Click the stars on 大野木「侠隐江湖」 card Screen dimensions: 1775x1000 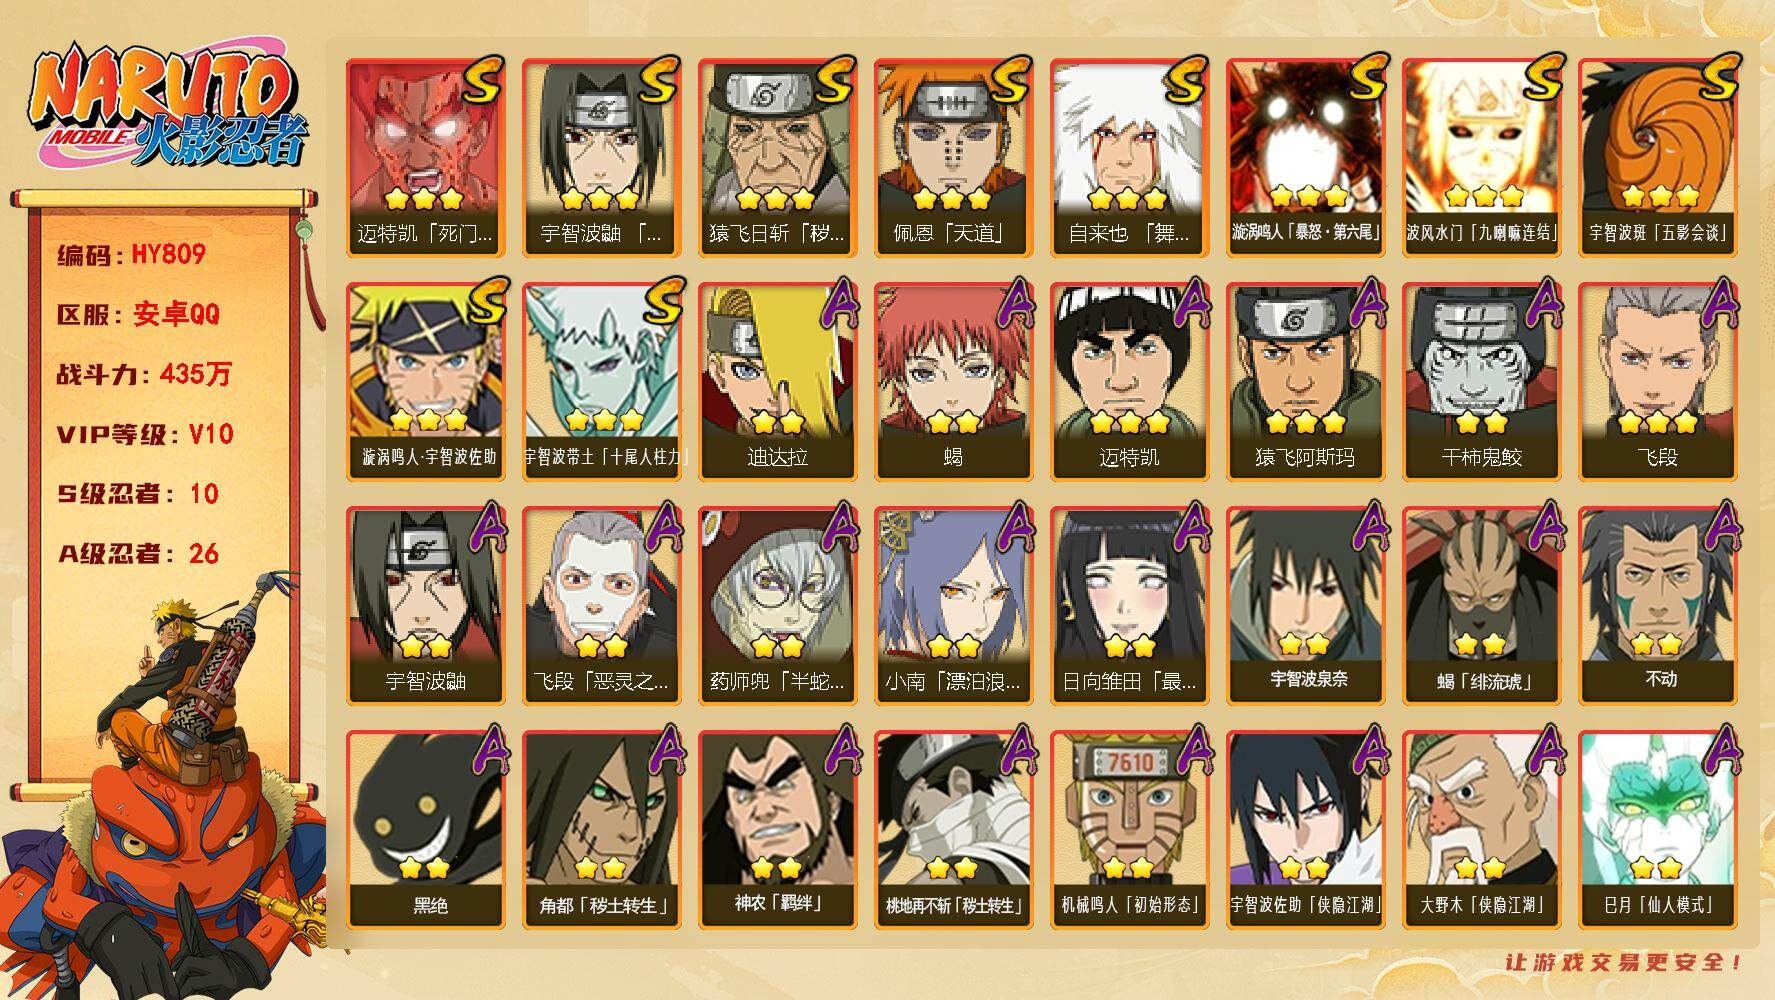pyautogui.click(x=1481, y=868)
